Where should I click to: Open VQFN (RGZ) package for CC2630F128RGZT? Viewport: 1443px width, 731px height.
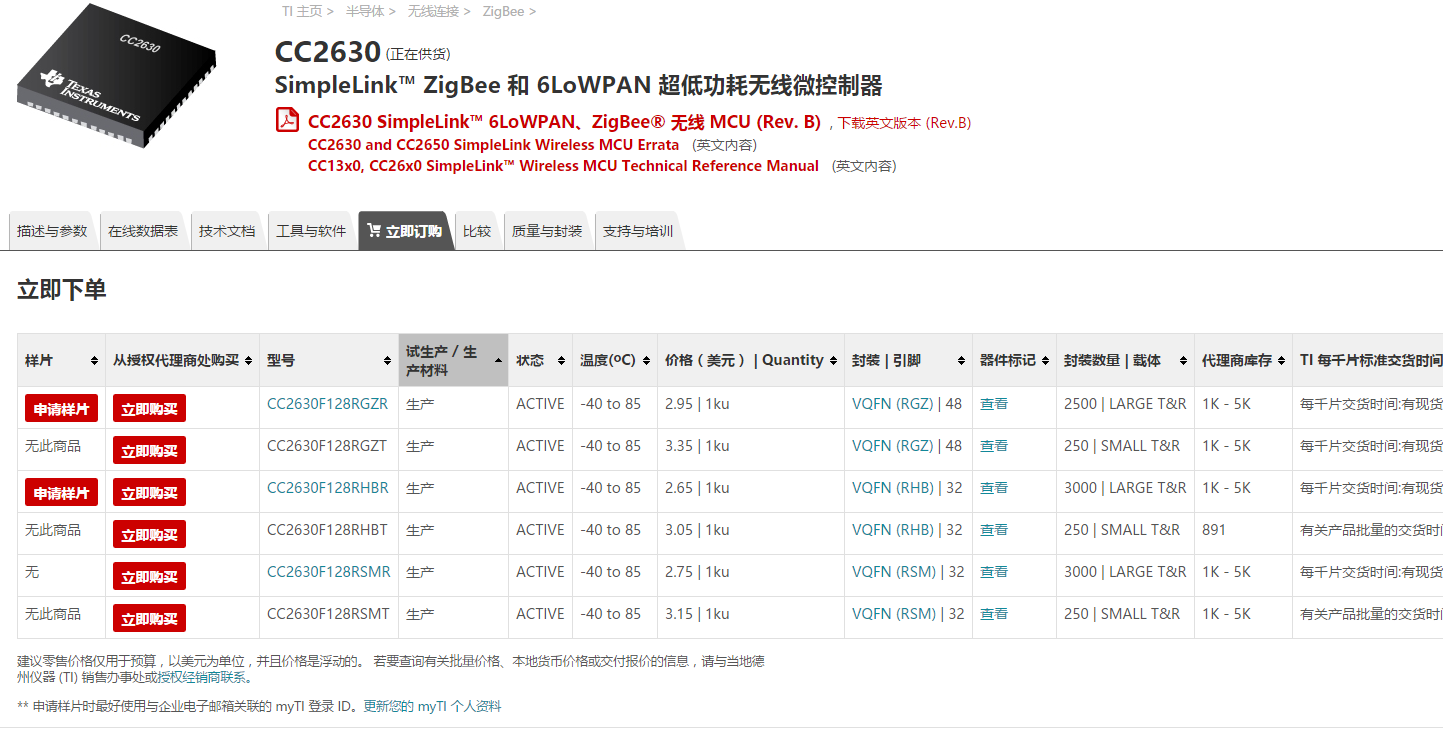tap(892, 446)
